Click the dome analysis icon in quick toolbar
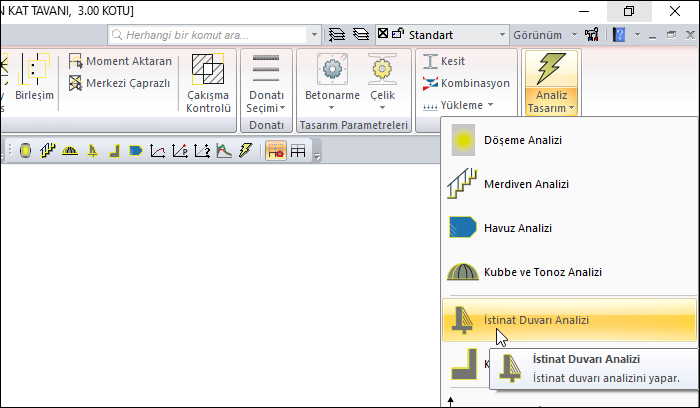Image resolution: width=700 pixels, height=408 pixels. click(70, 151)
